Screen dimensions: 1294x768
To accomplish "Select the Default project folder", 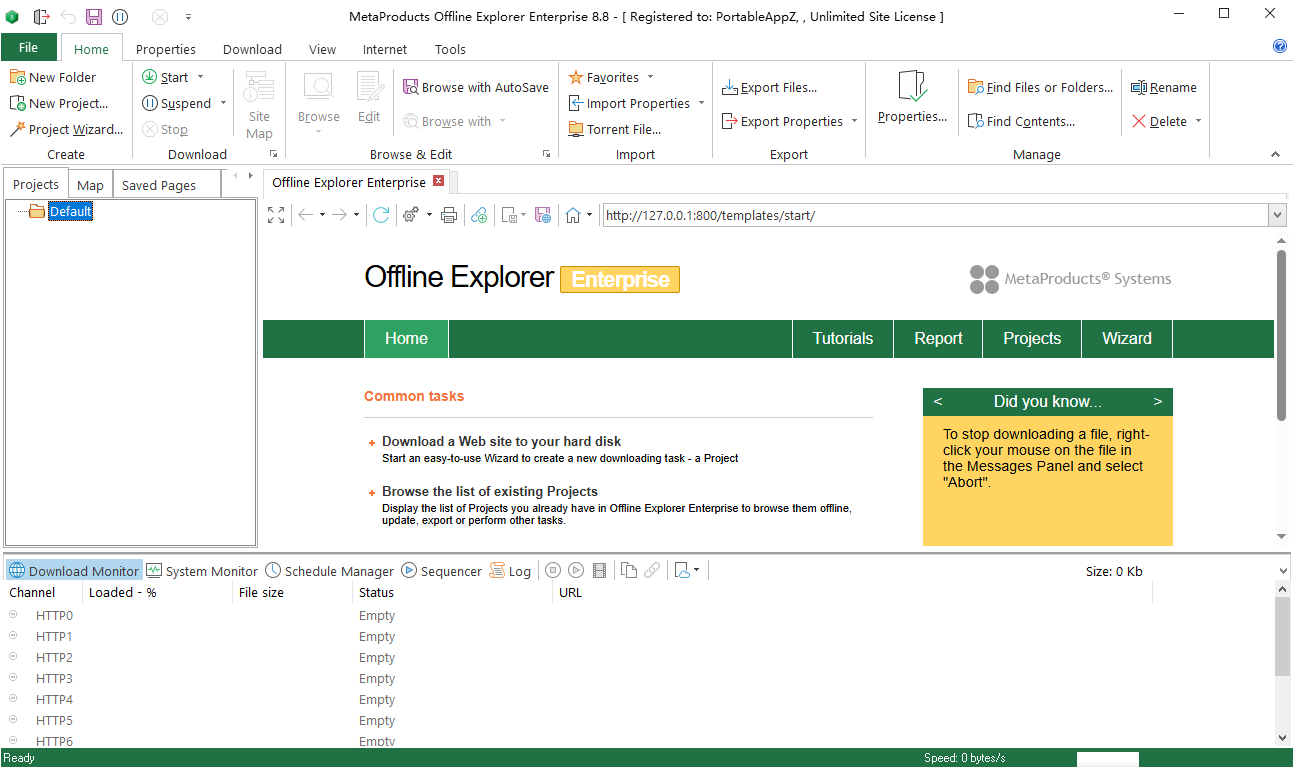I will click(70, 211).
